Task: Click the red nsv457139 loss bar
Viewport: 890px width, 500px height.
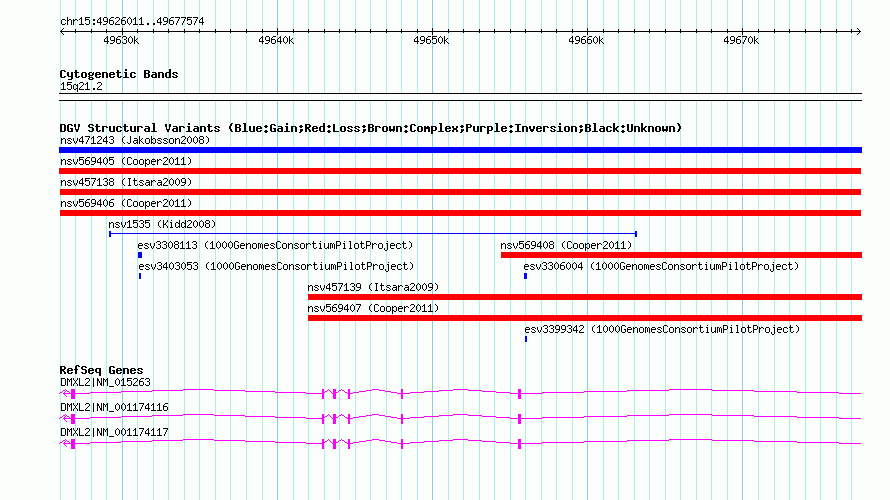Action: pos(585,297)
